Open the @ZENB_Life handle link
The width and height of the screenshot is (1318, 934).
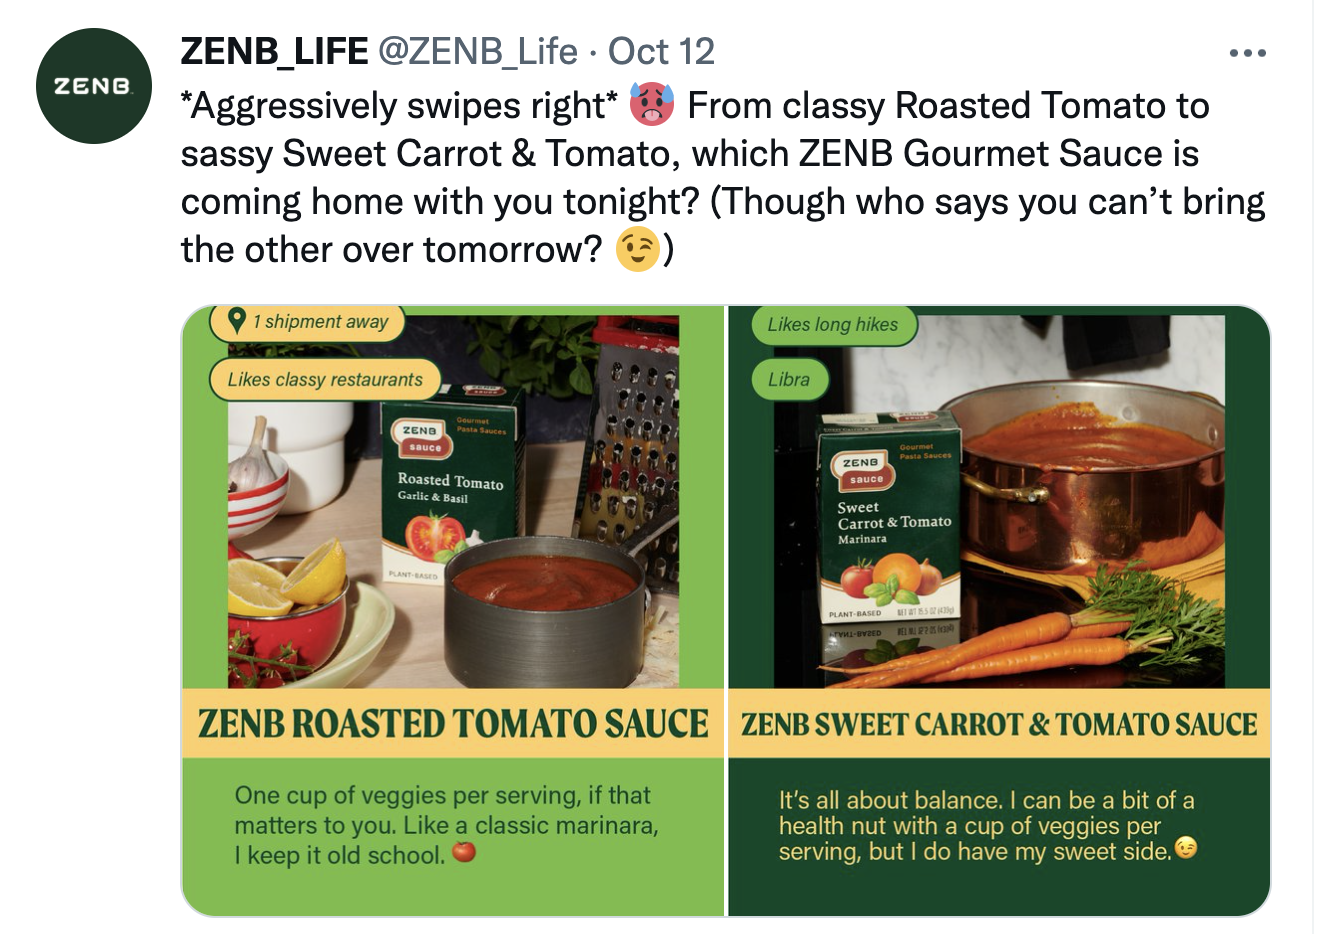(x=478, y=51)
